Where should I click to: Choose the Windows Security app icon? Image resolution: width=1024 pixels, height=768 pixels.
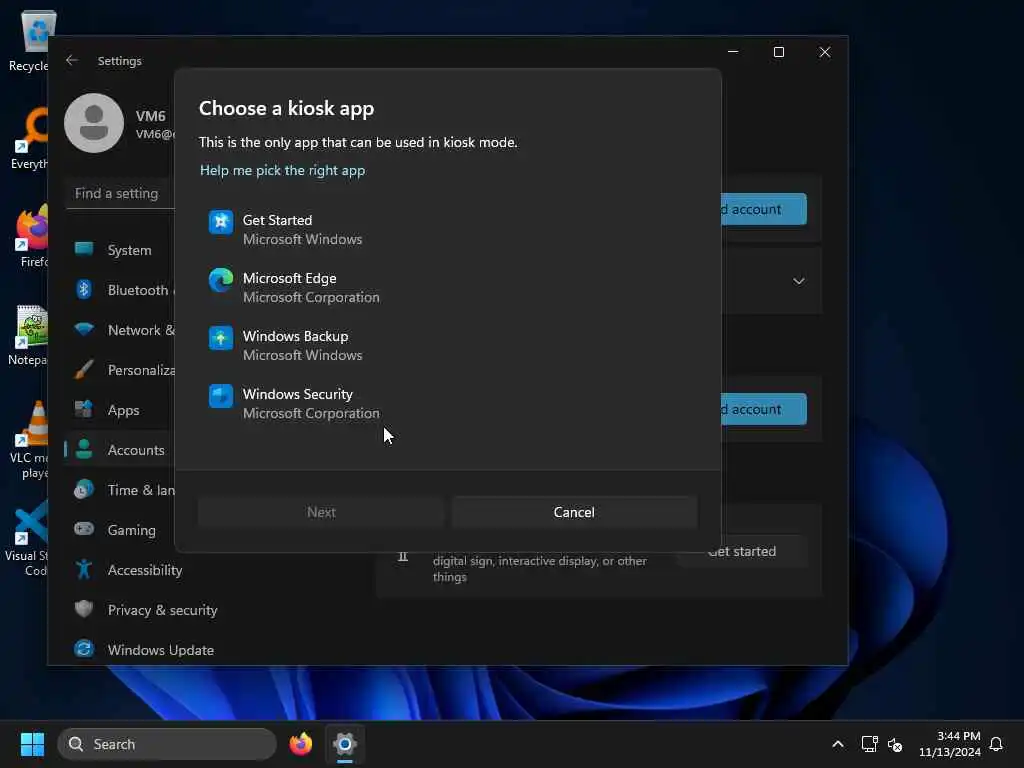pos(221,396)
